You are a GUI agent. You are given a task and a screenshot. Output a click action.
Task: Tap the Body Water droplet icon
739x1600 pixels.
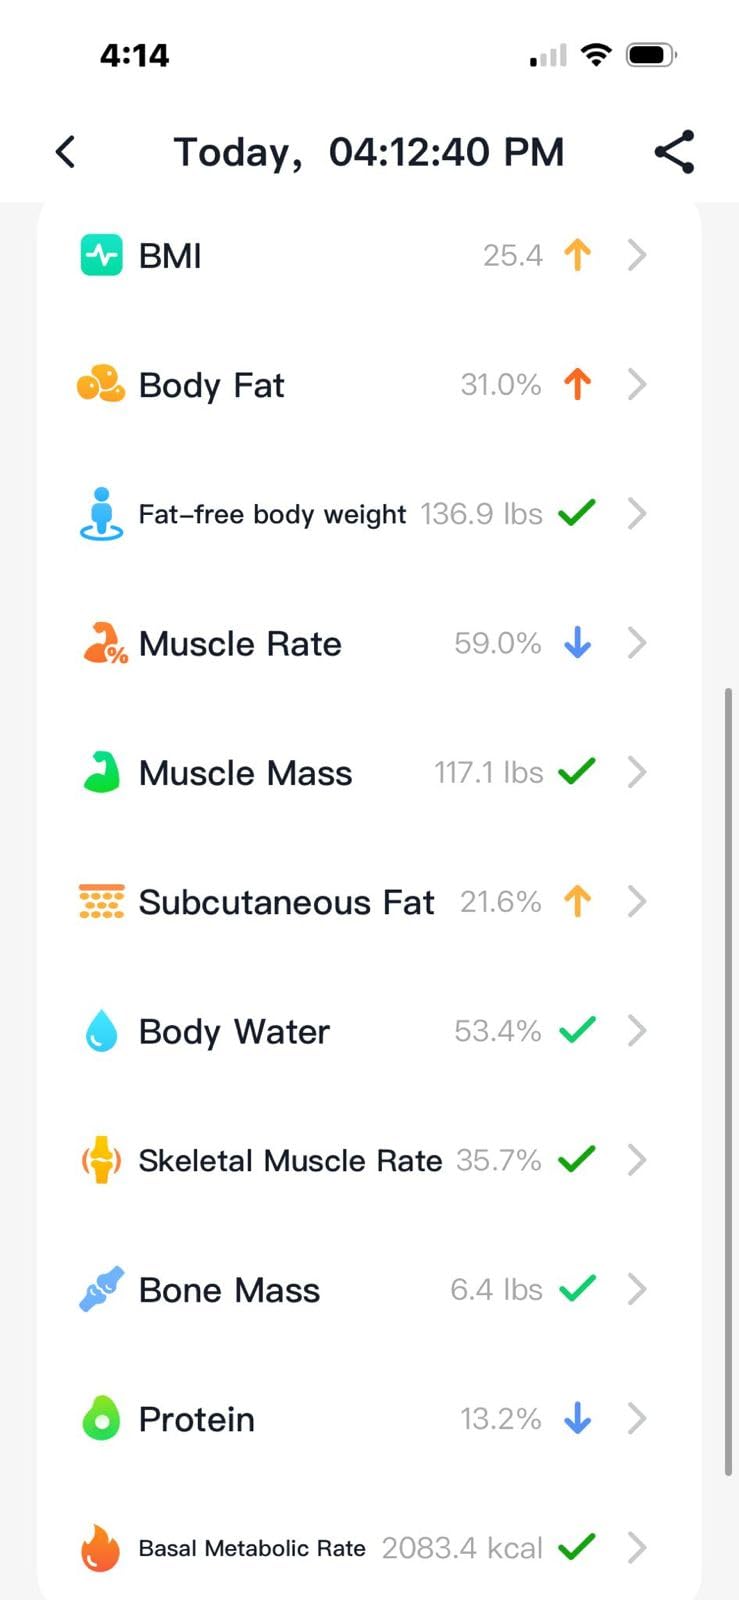tap(101, 1031)
